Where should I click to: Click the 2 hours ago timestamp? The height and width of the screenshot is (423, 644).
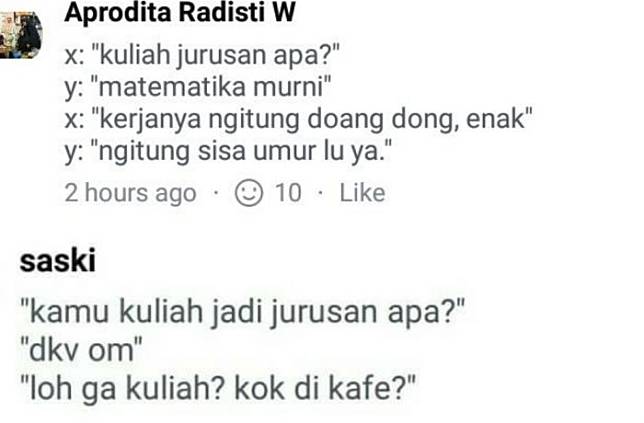pyautogui.click(x=130, y=193)
